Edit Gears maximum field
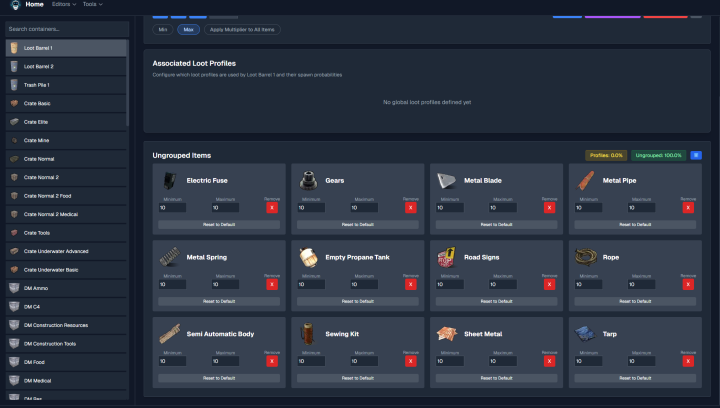This screenshot has width=720, height=408. click(364, 208)
